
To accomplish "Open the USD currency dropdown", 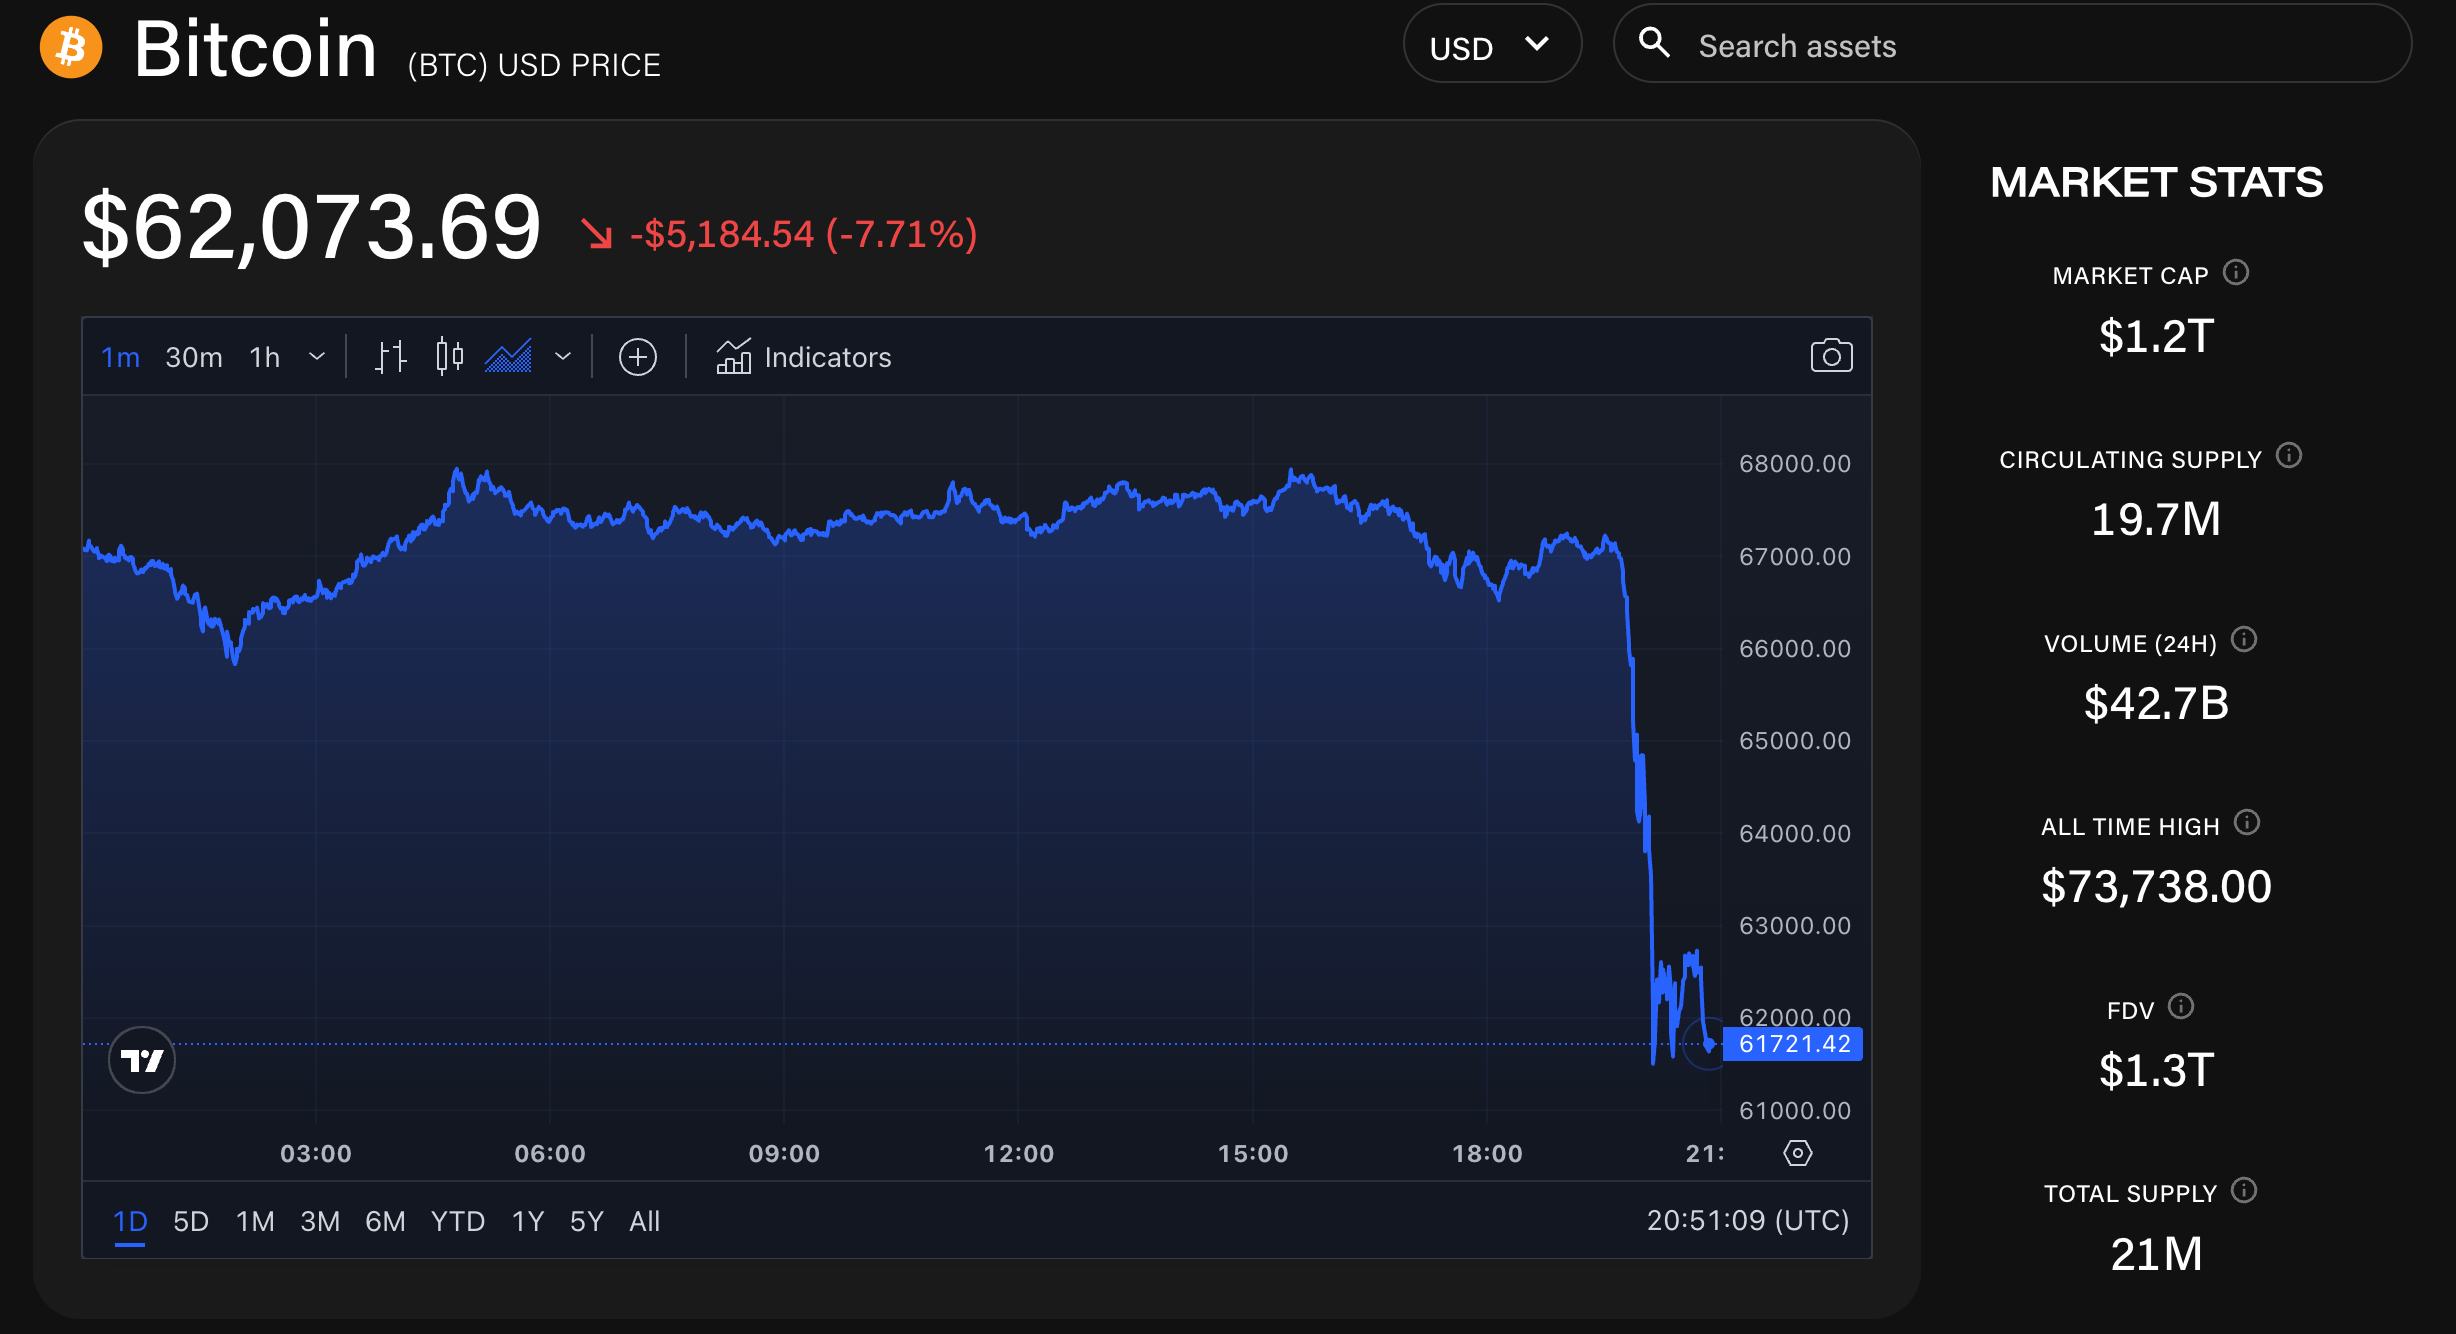I will point(1491,46).
